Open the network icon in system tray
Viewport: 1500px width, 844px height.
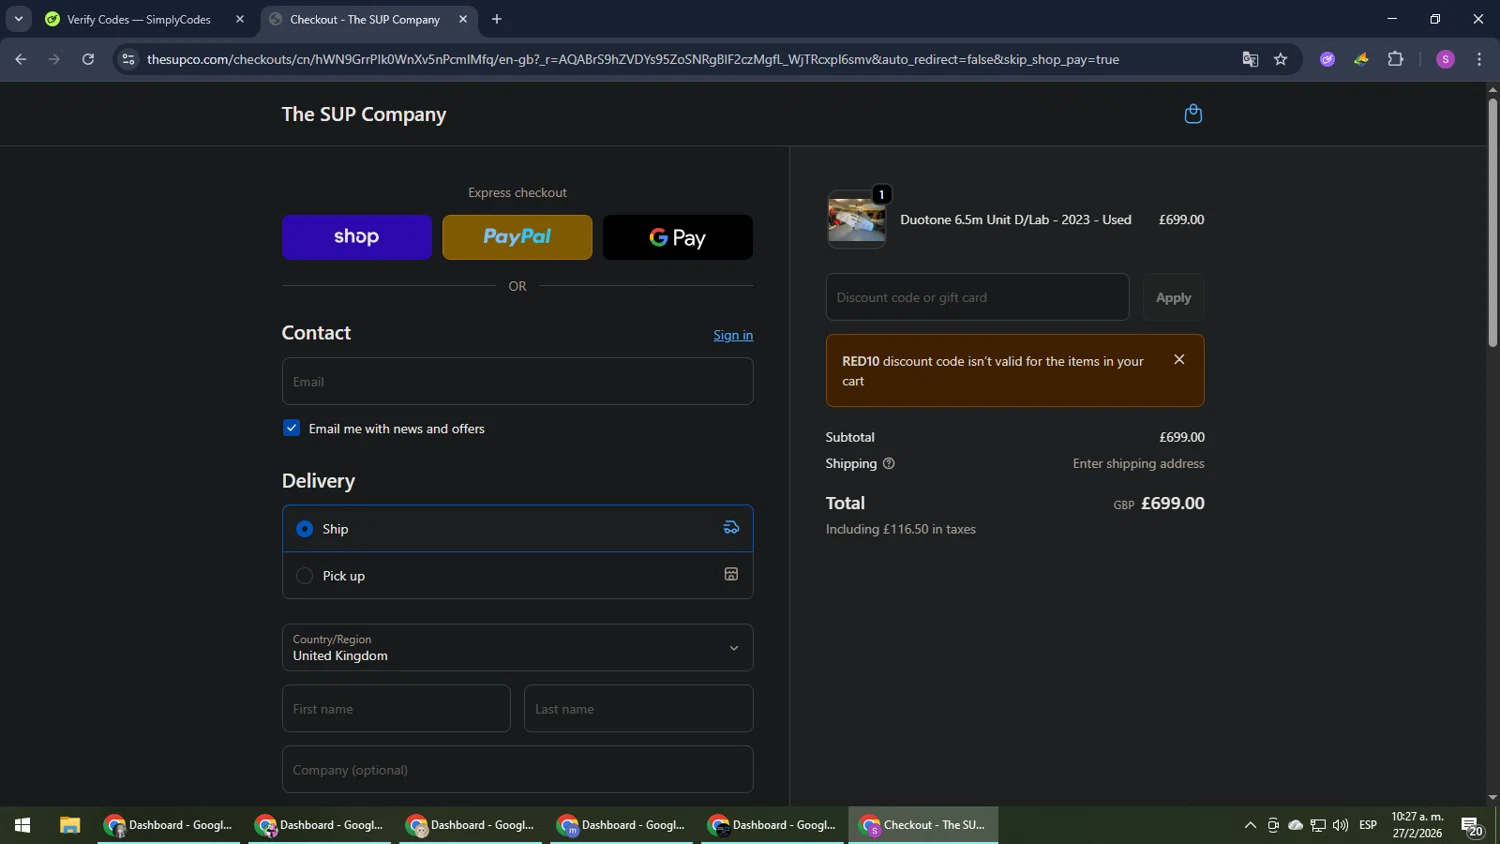click(x=1318, y=825)
